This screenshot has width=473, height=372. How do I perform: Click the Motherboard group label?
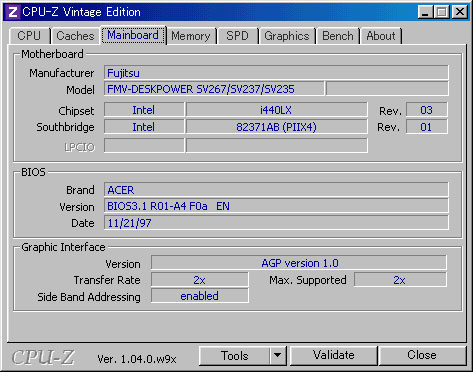tap(52, 54)
